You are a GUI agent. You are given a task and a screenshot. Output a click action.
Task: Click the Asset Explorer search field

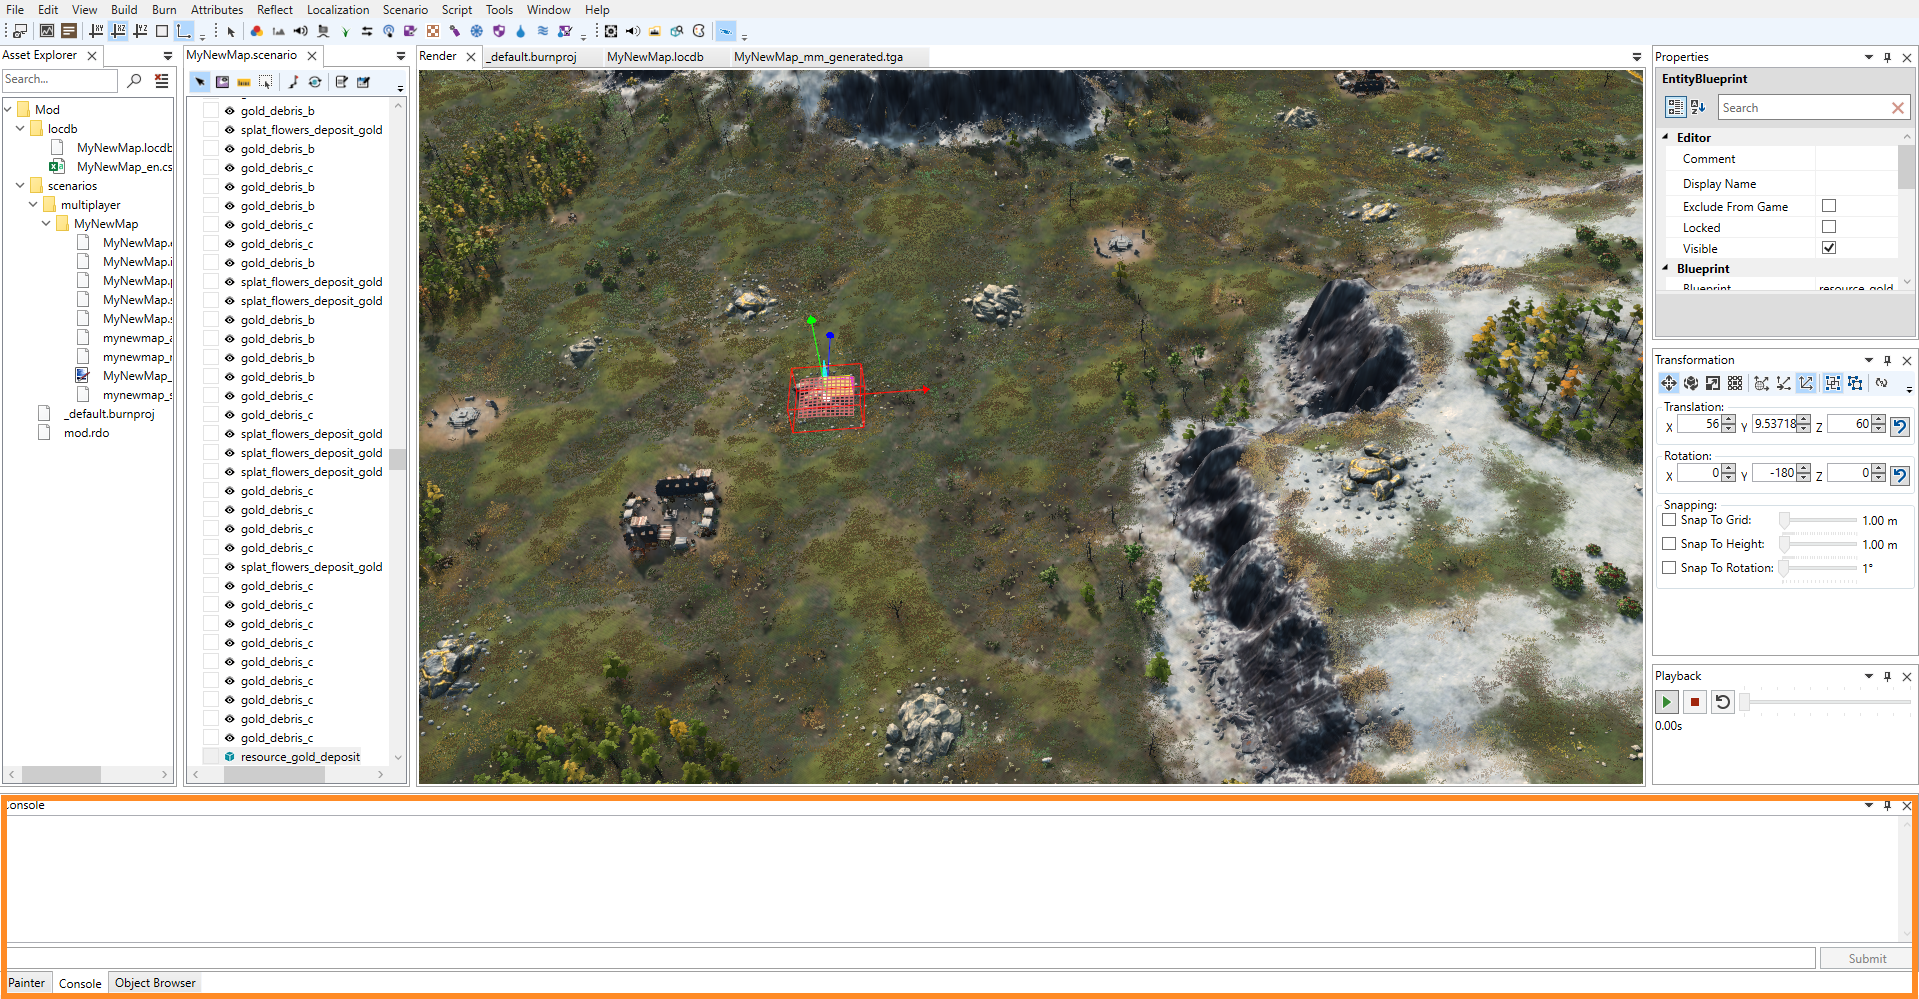coord(60,80)
